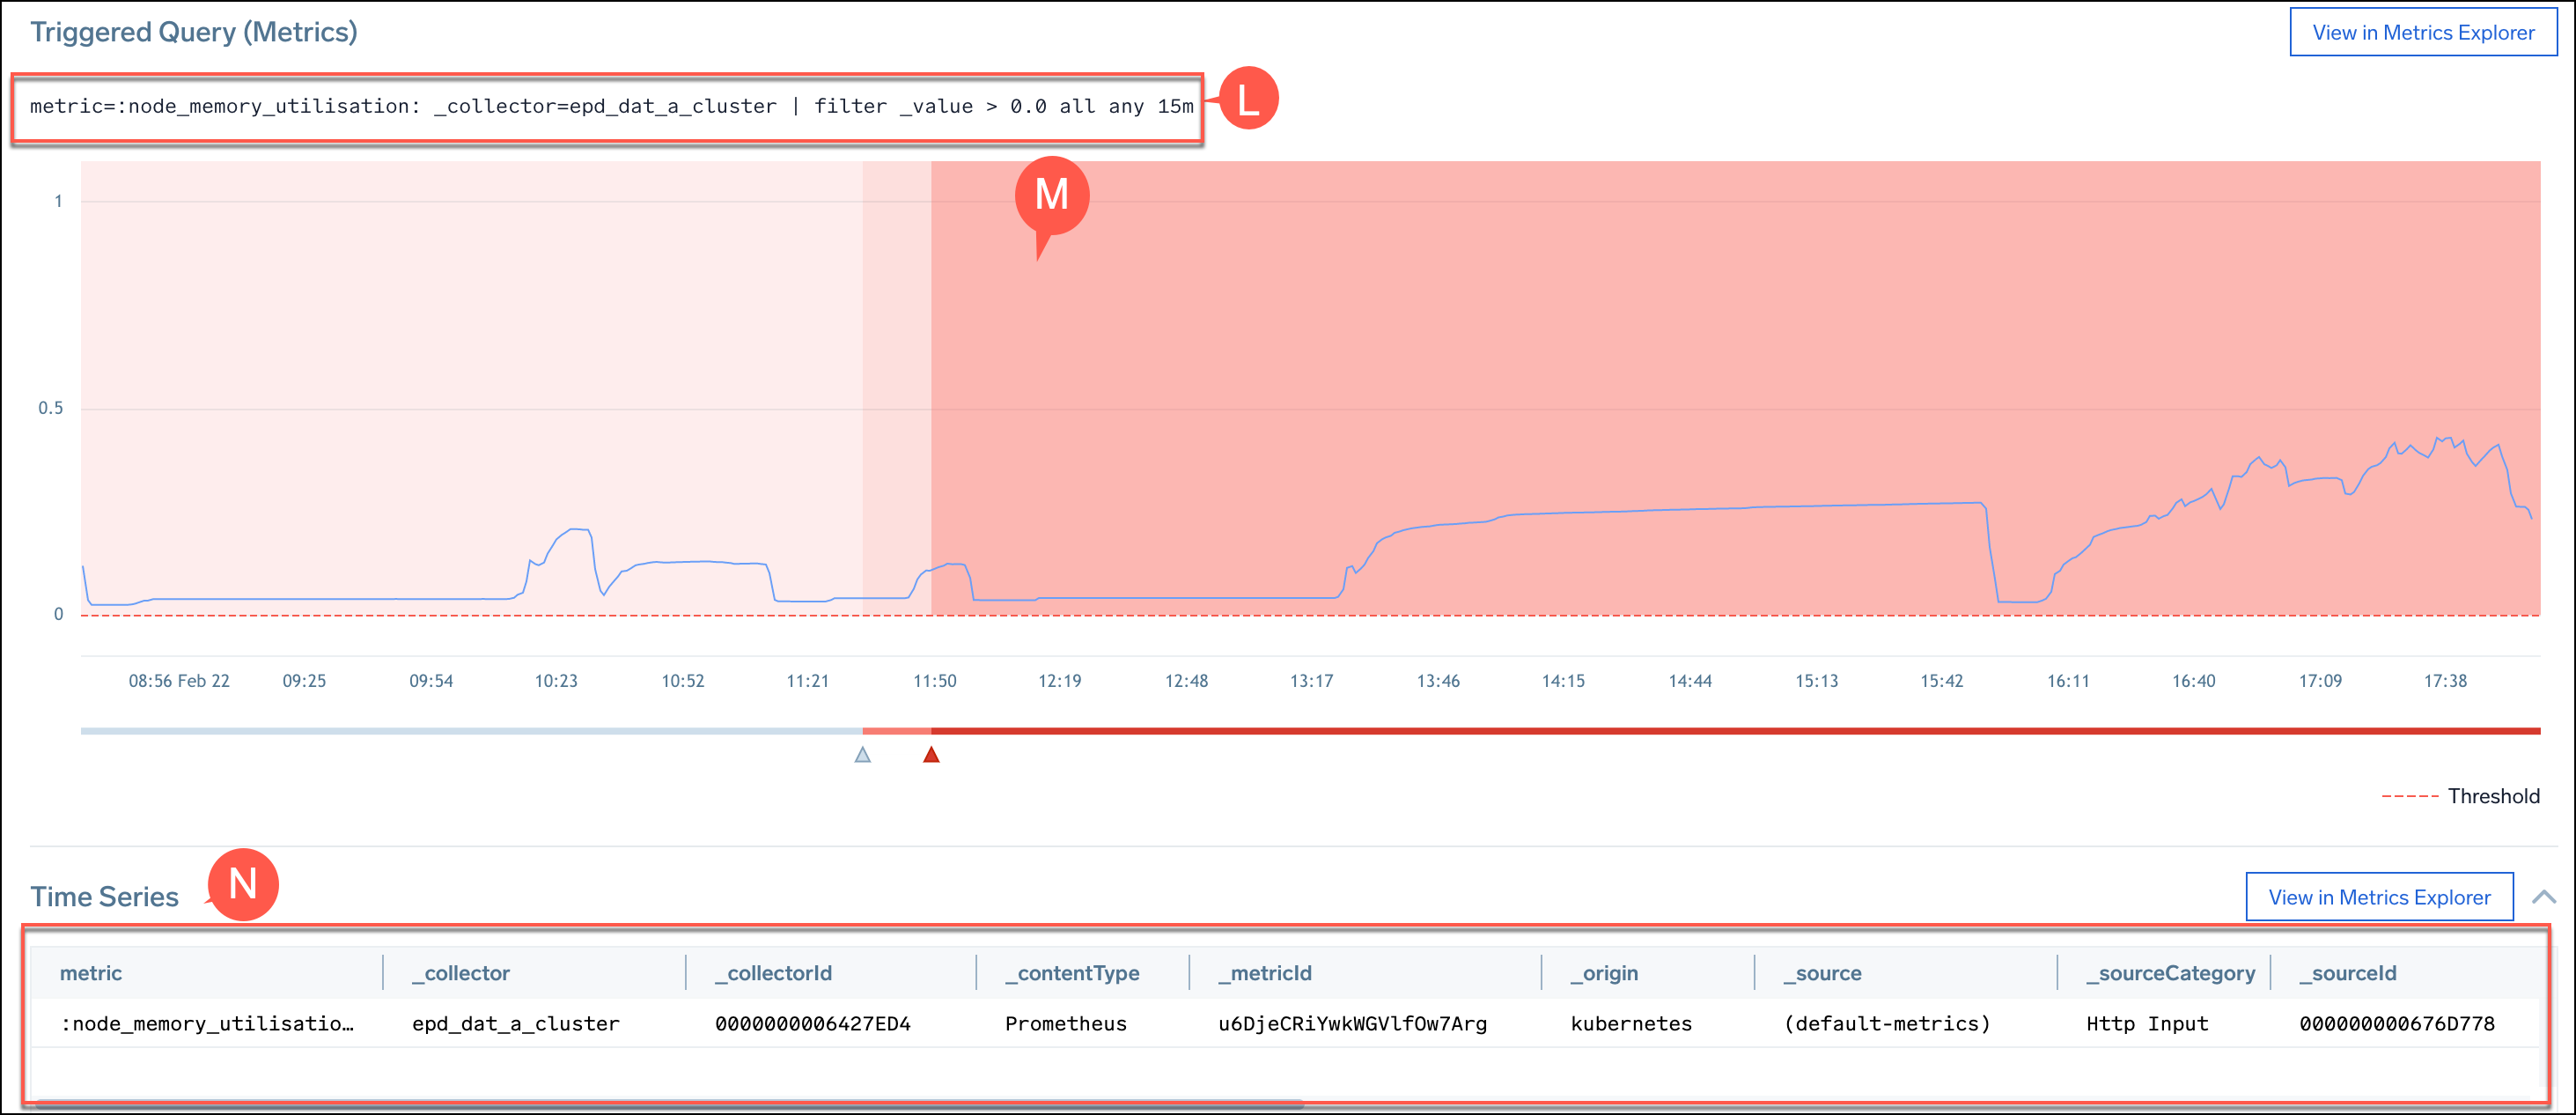This screenshot has height=1115, width=2576.
Task: Click the _collectorId column header
Action: (773, 973)
